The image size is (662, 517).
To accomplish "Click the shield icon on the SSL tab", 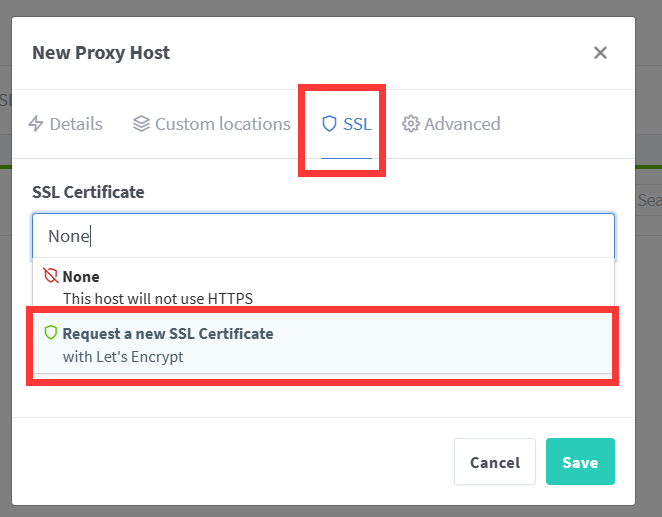I will click(x=329, y=124).
